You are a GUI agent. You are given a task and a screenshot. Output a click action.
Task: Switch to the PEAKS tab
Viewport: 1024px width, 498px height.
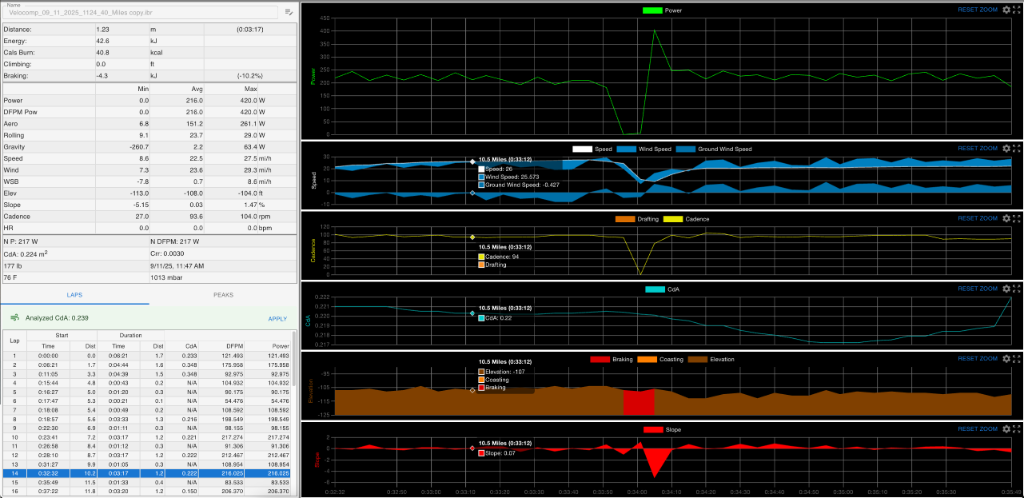click(223, 295)
